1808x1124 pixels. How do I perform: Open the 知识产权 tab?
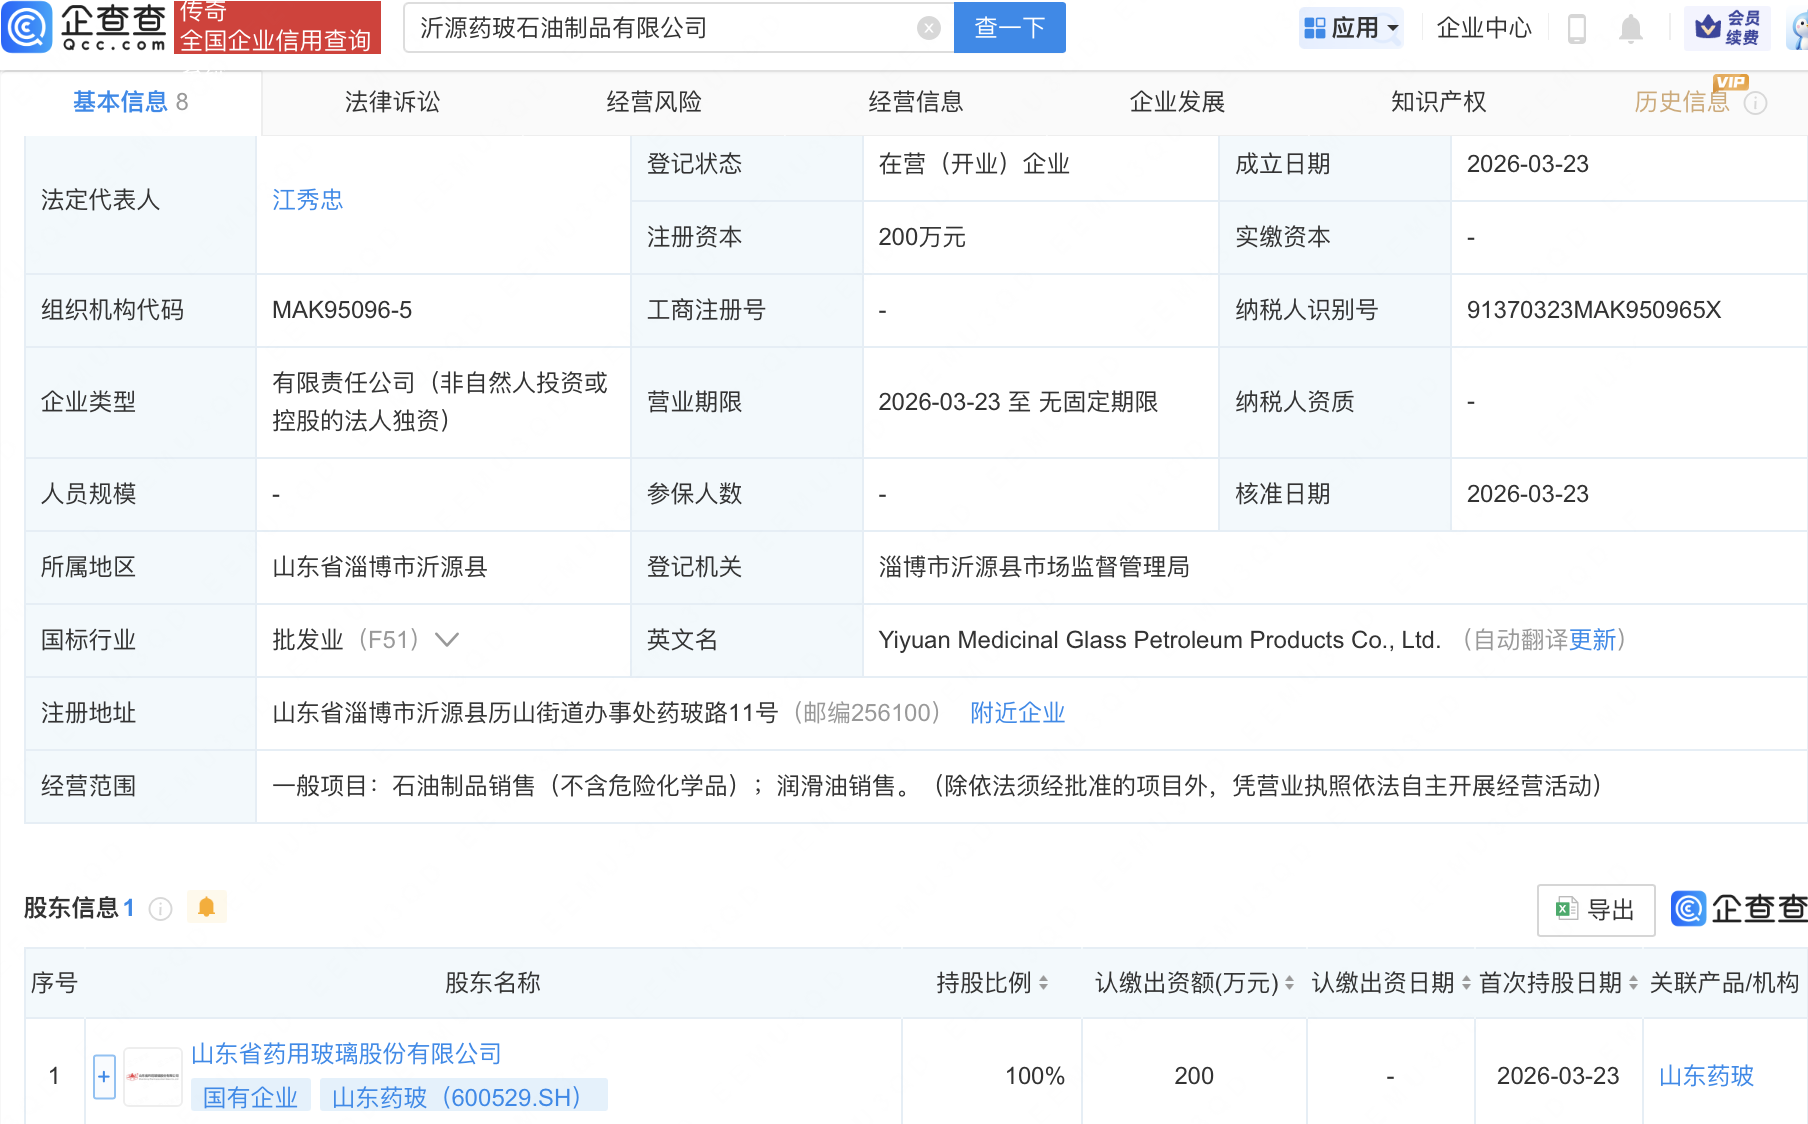[x=1437, y=101]
